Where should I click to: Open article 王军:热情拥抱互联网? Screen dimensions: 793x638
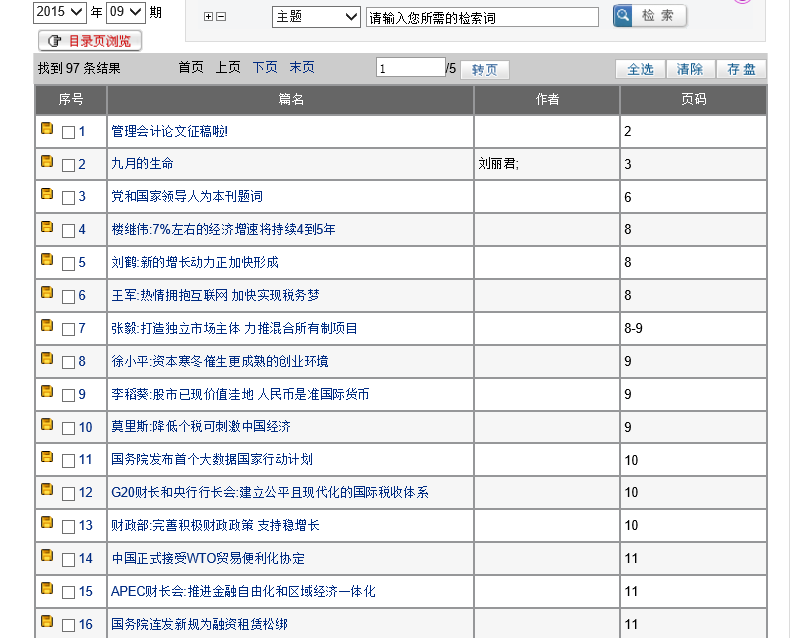(x=215, y=295)
